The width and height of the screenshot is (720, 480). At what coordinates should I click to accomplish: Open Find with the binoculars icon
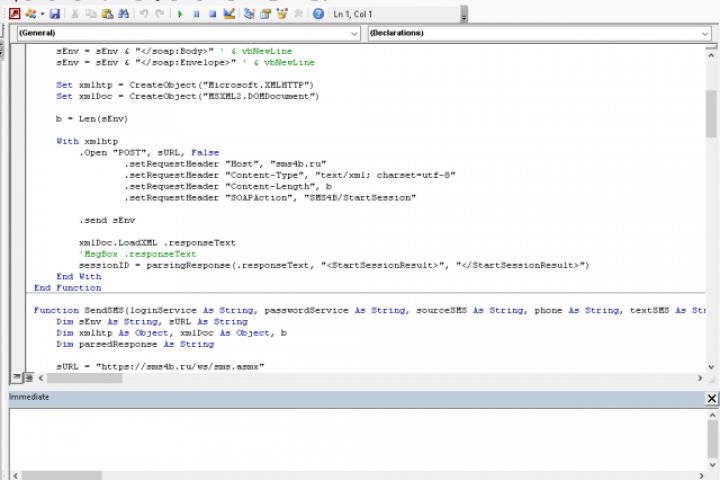(124, 14)
